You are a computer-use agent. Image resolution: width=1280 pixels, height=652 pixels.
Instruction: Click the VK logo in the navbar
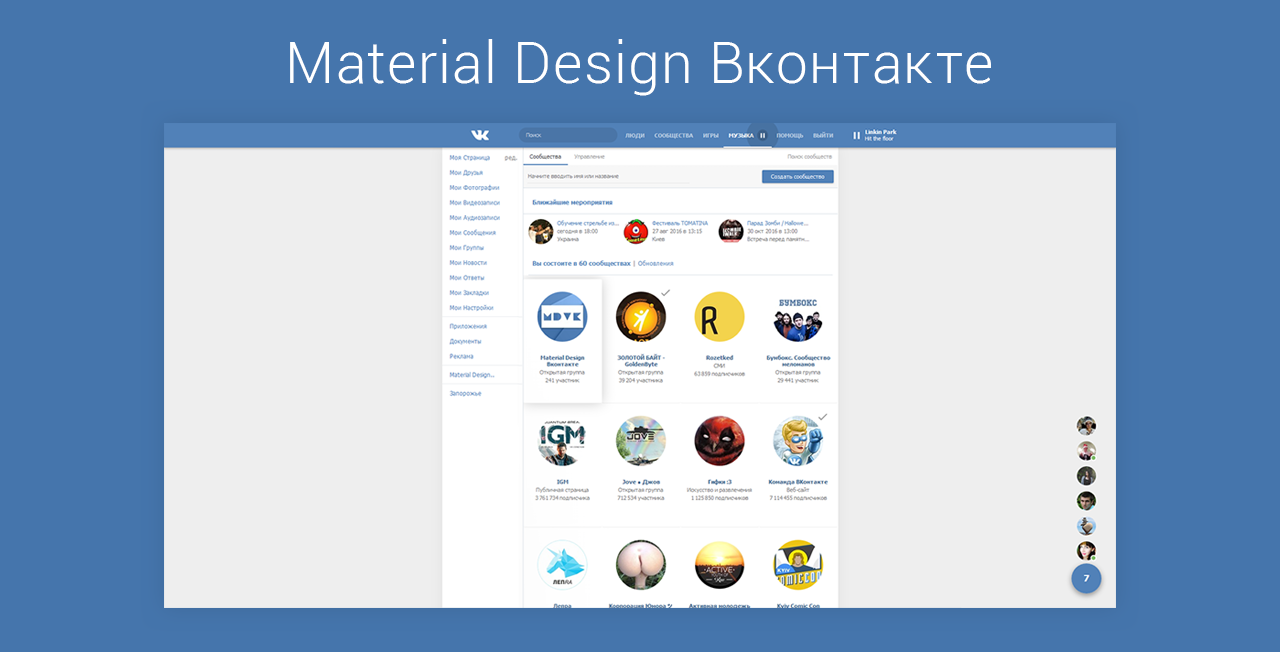pyautogui.click(x=480, y=135)
